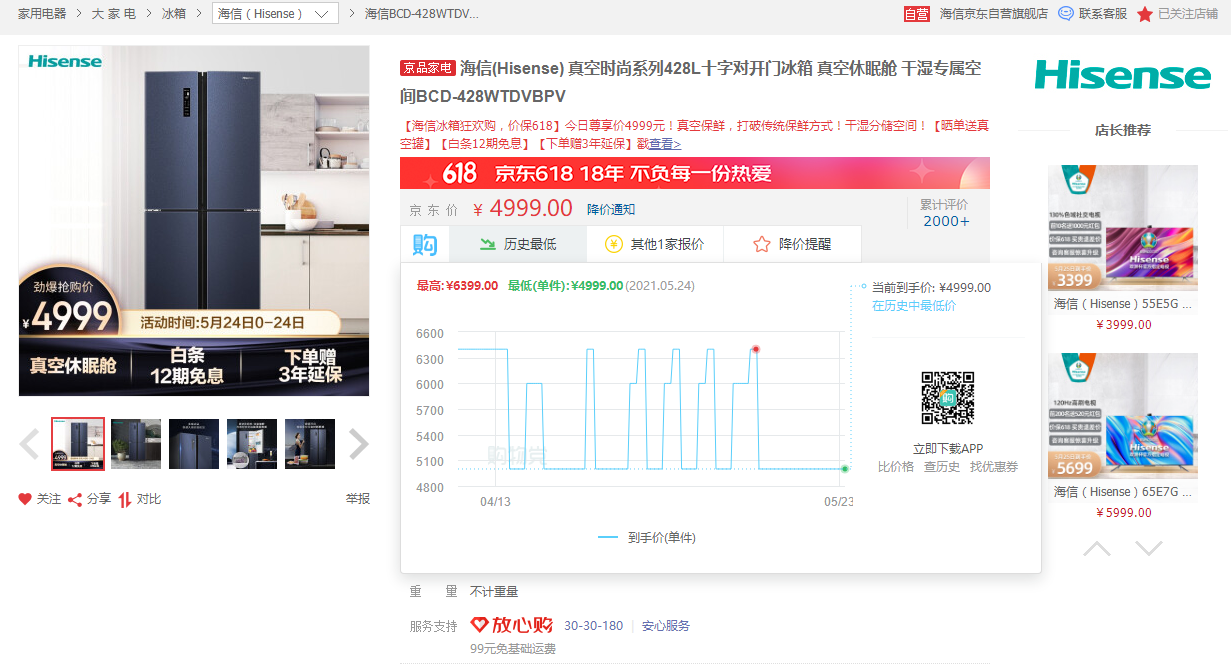Click the 最高:¥6399.00 label
The height and width of the screenshot is (669, 1231).
[x=457, y=286]
